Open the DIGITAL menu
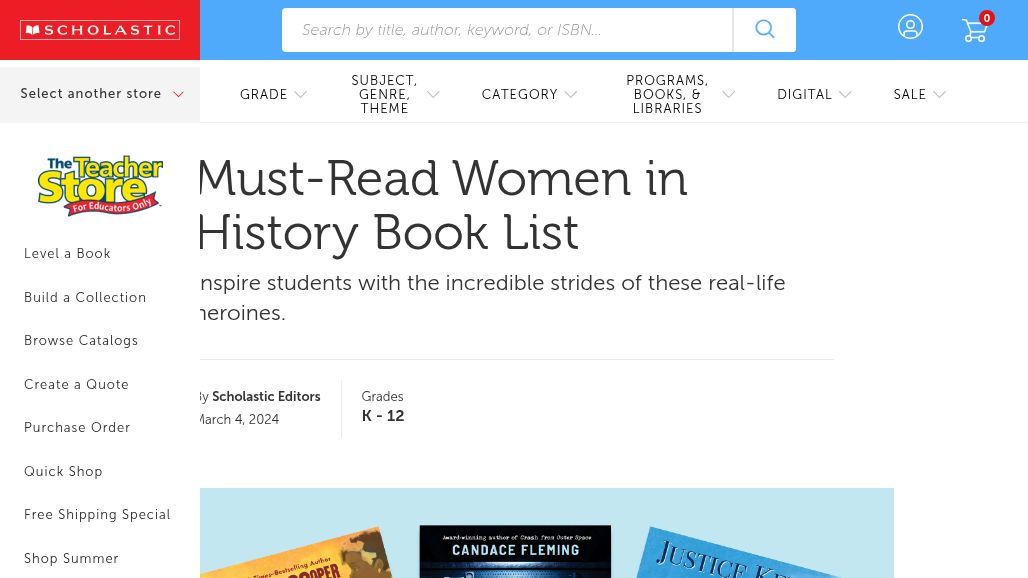 point(804,94)
